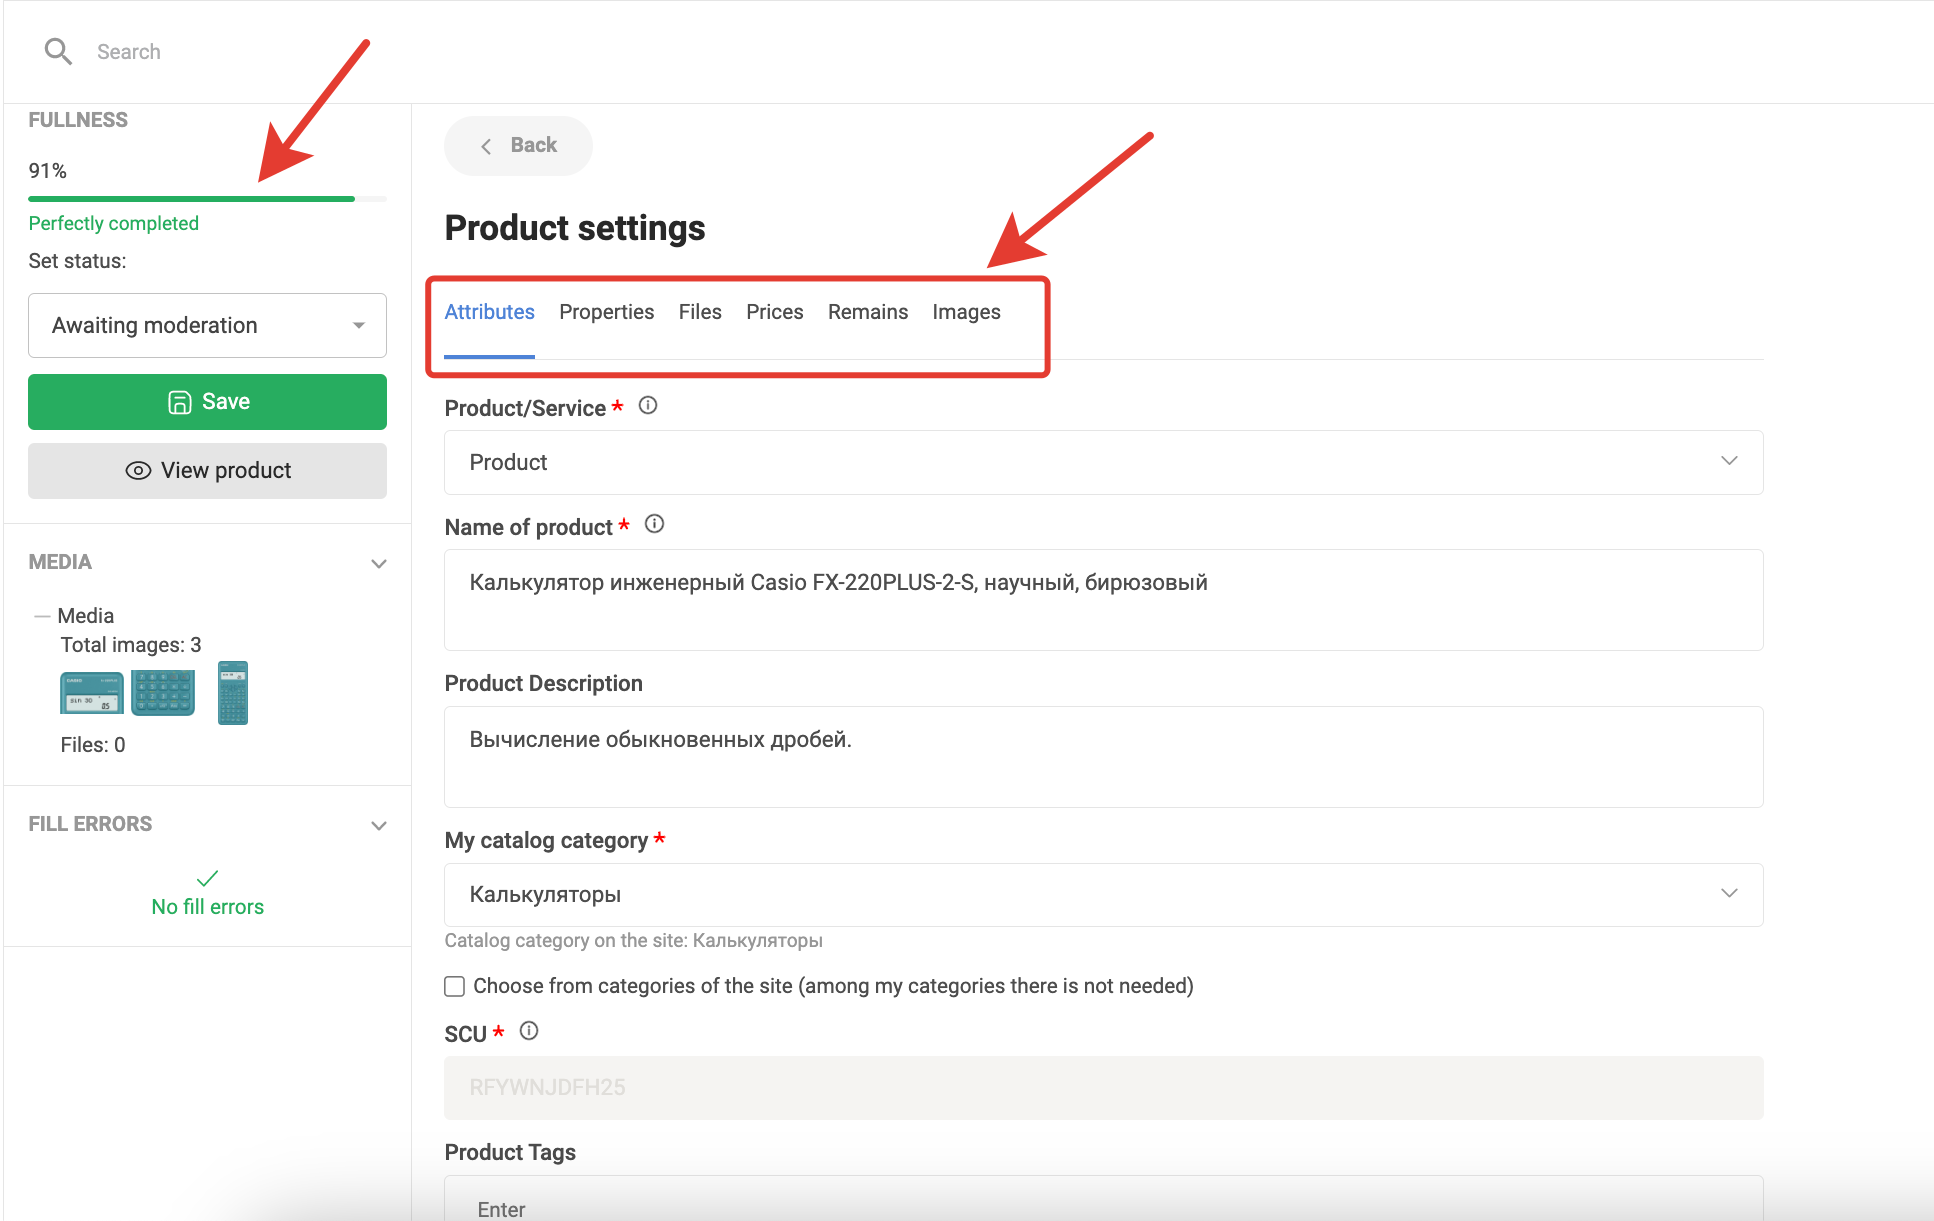Open the Awaiting moderation status dropdown
This screenshot has width=1934, height=1221.
(x=207, y=325)
